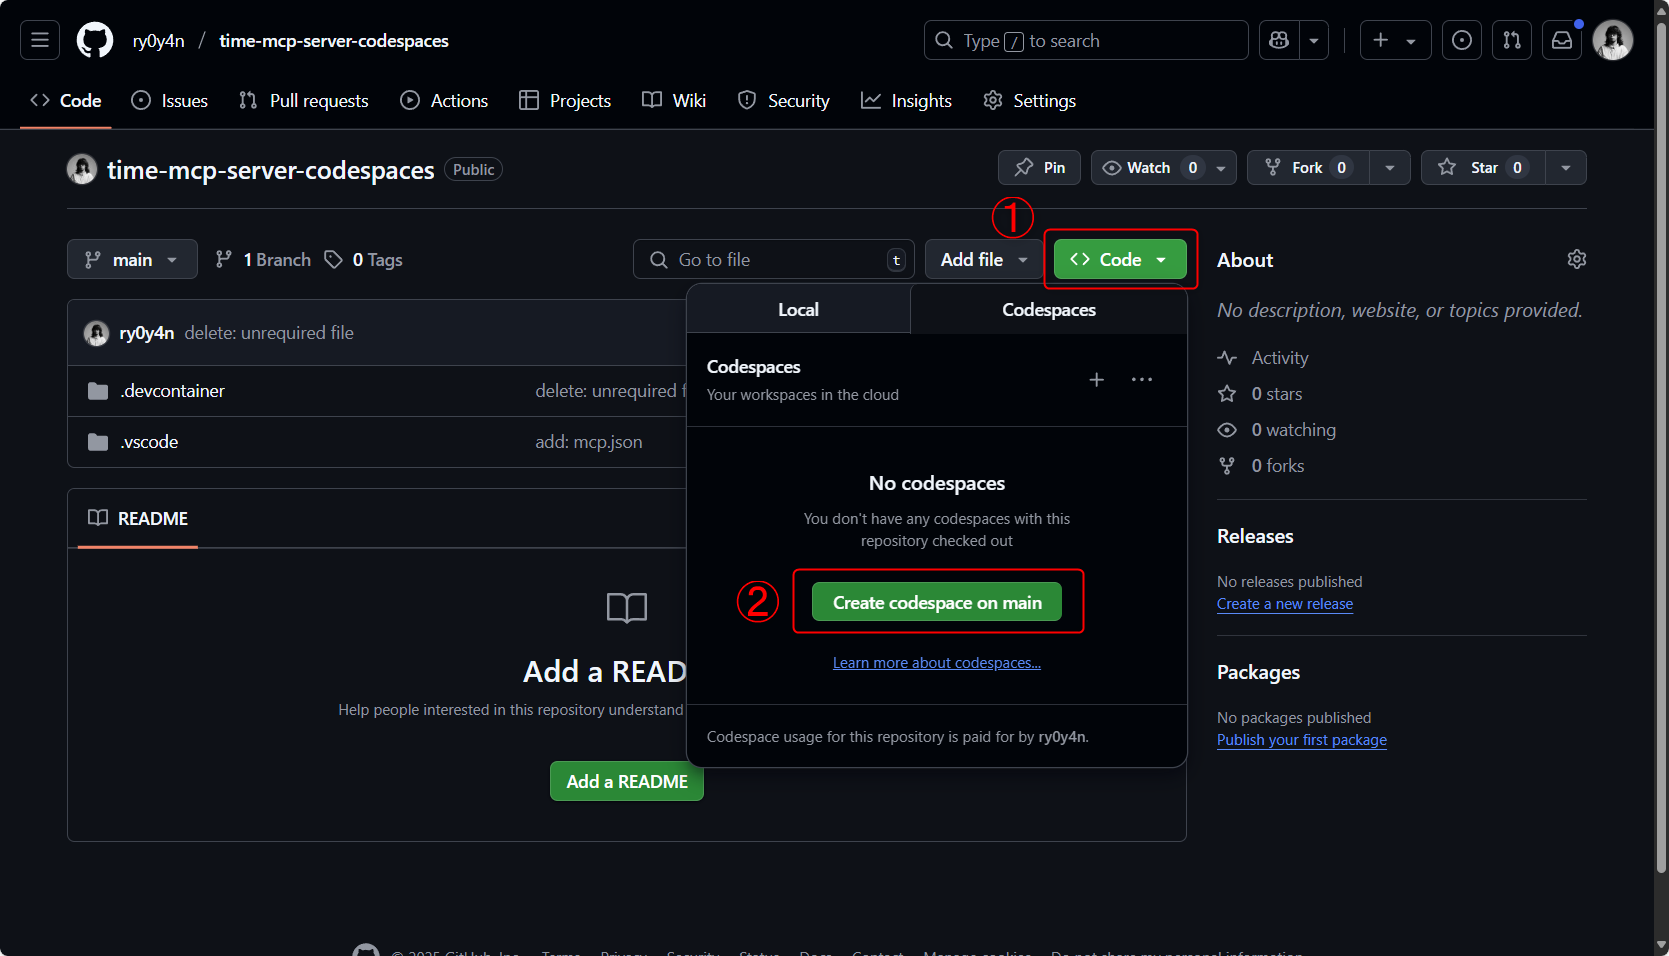Open the Pull requests header icon
Image resolution: width=1669 pixels, height=956 pixels.
point(1512,40)
